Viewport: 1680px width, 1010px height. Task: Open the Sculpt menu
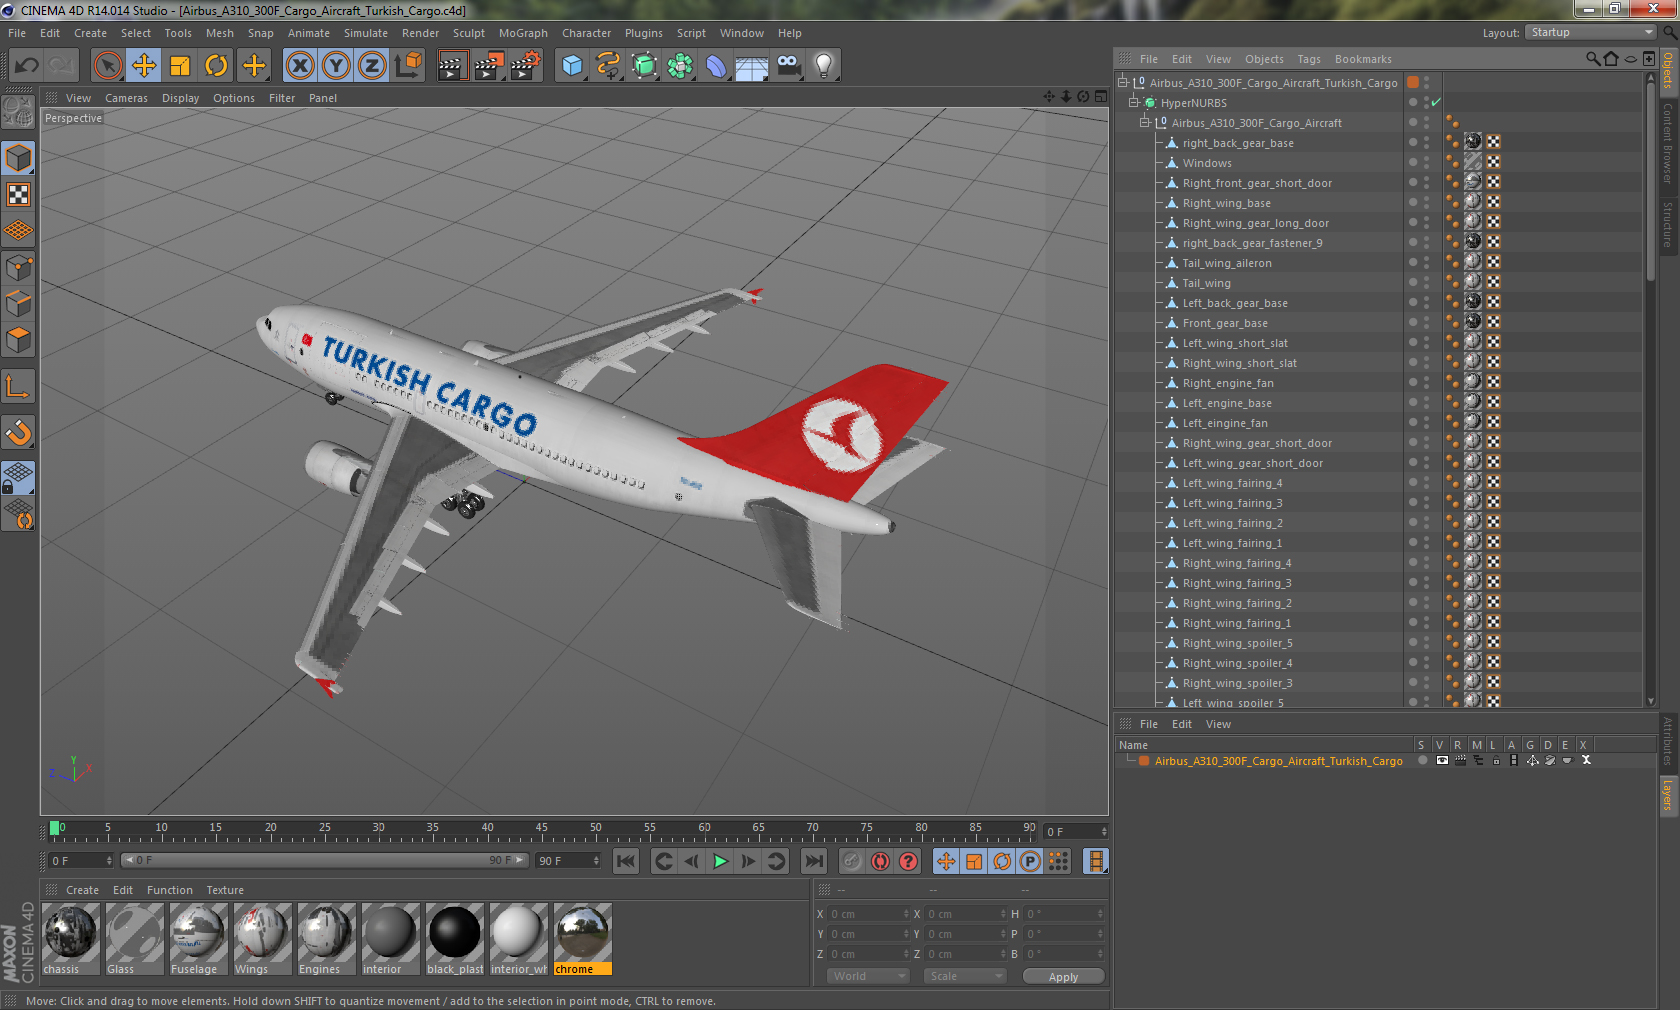[x=468, y=33]
